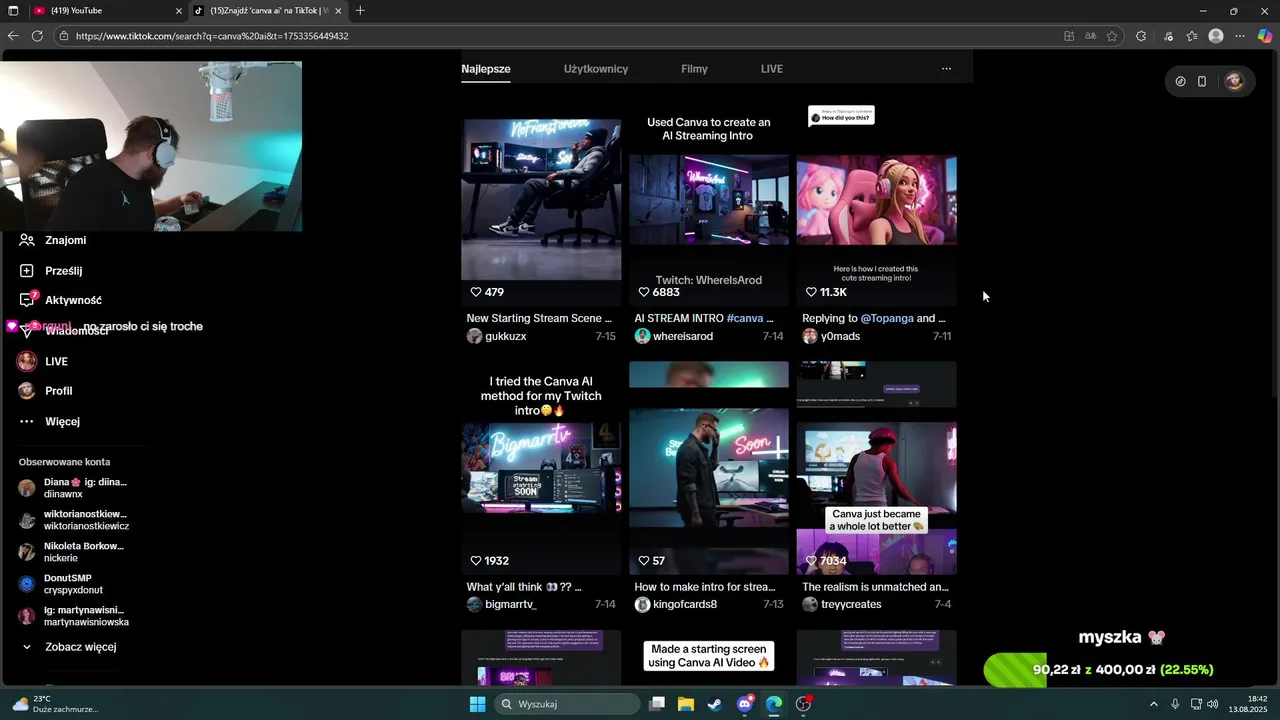
Task: Switch to Użytkownicy tab
Action: pos(596,69)
